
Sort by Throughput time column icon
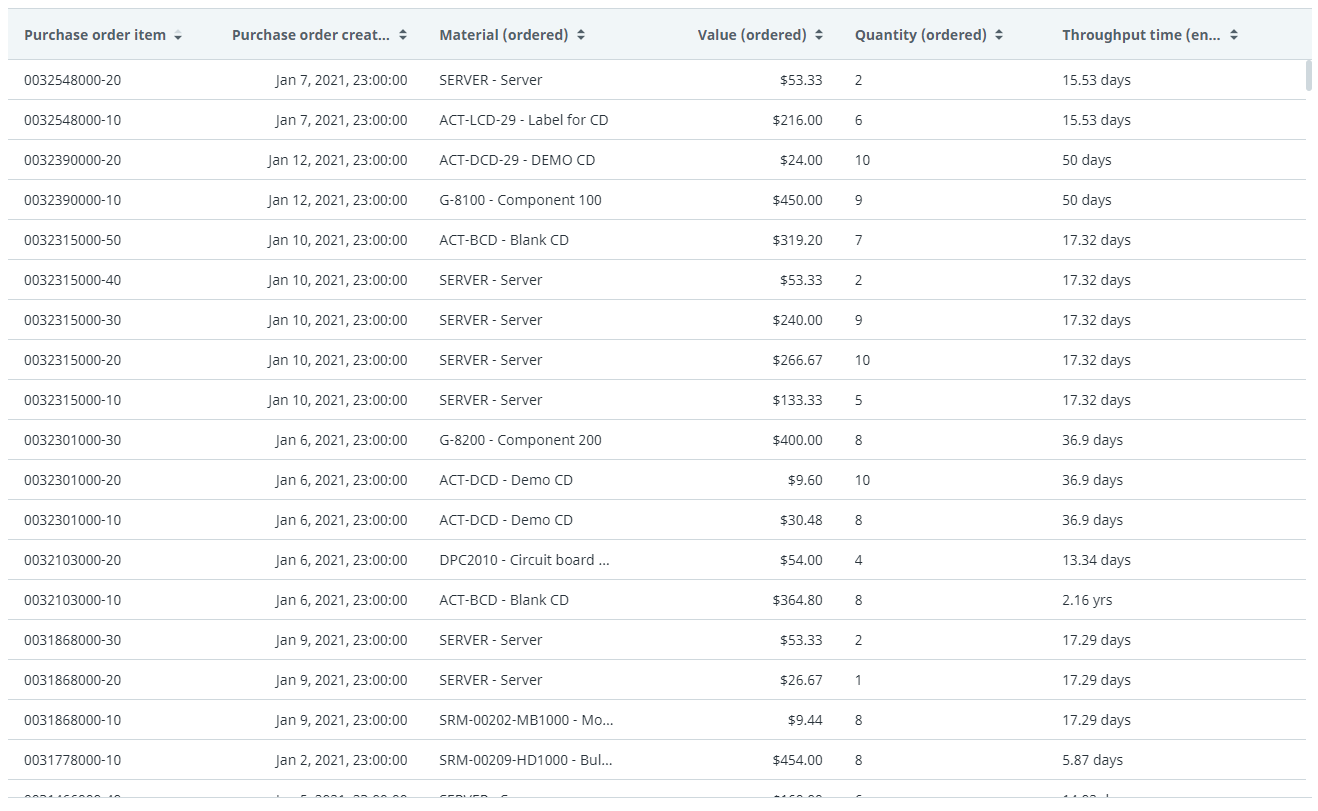tap(1234, 35)
